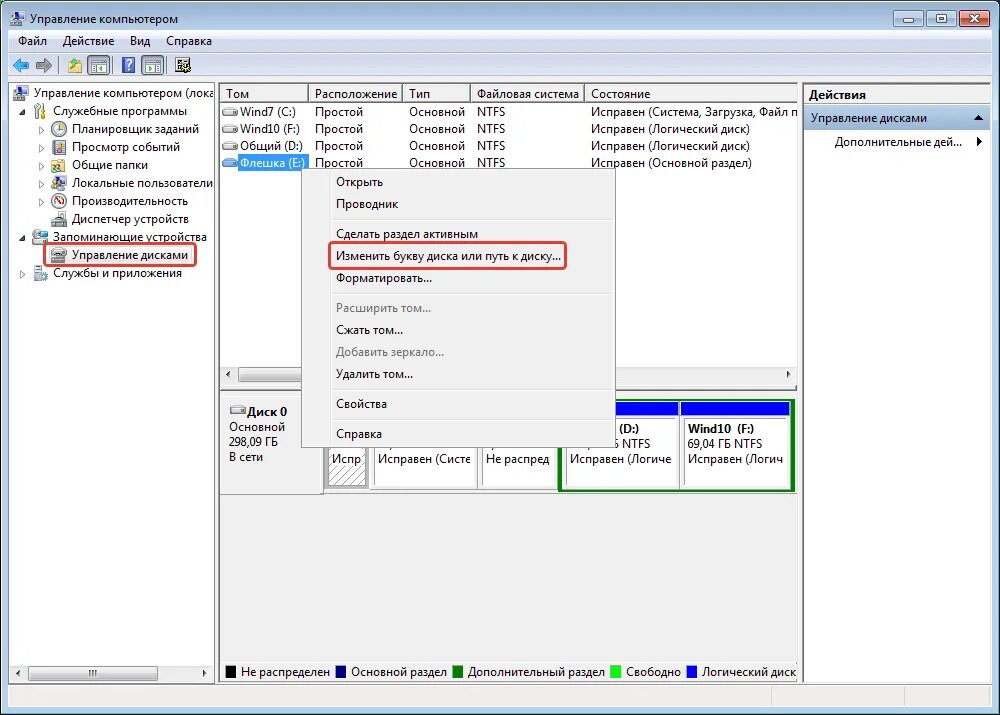
Task: Select the Планировщик заданий clock icon
Action: (x=59, y=129)
